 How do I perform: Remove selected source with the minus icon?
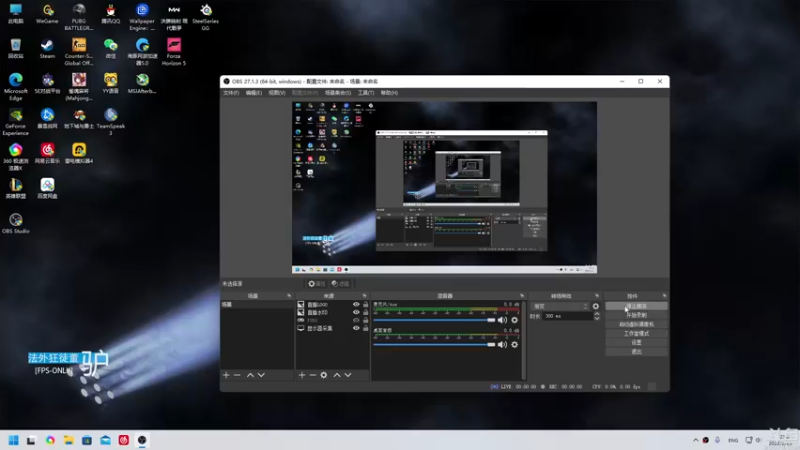click(313, 375)
